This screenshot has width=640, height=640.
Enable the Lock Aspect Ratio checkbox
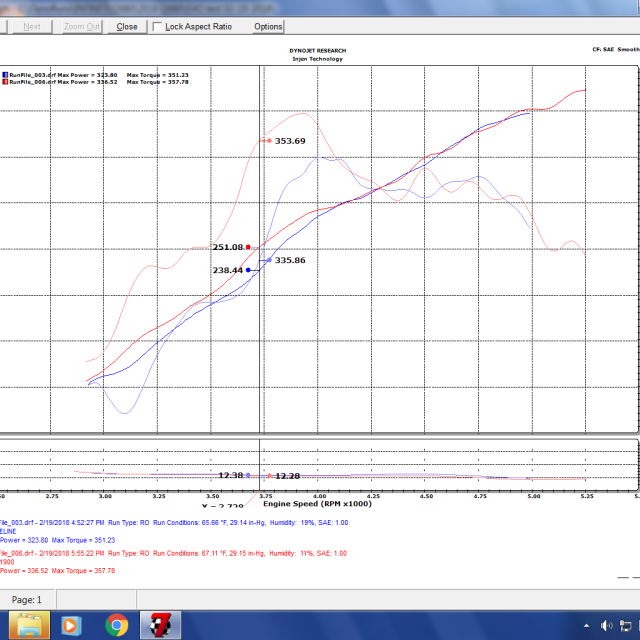coord(157,27)
